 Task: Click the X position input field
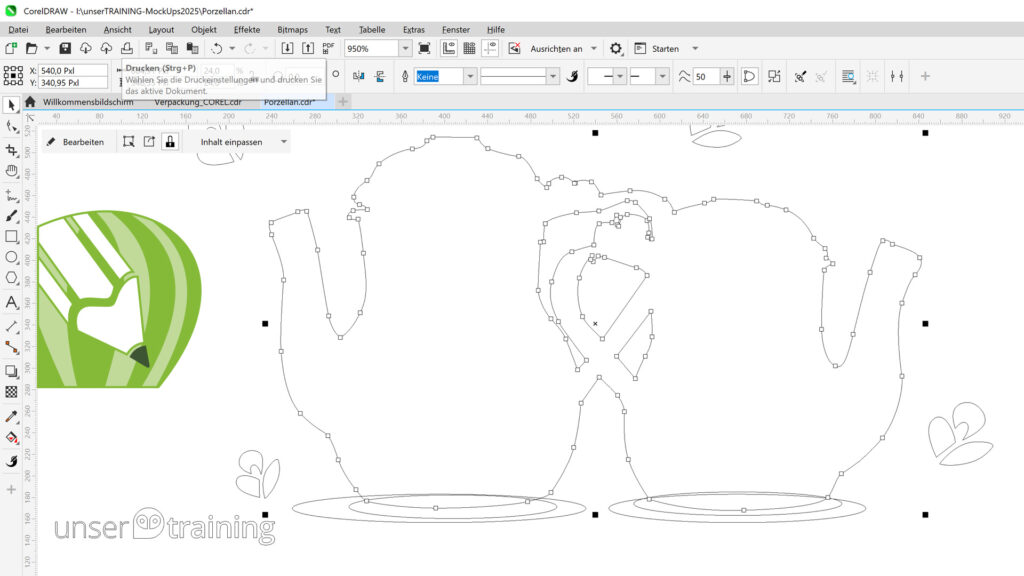[72, 71]
